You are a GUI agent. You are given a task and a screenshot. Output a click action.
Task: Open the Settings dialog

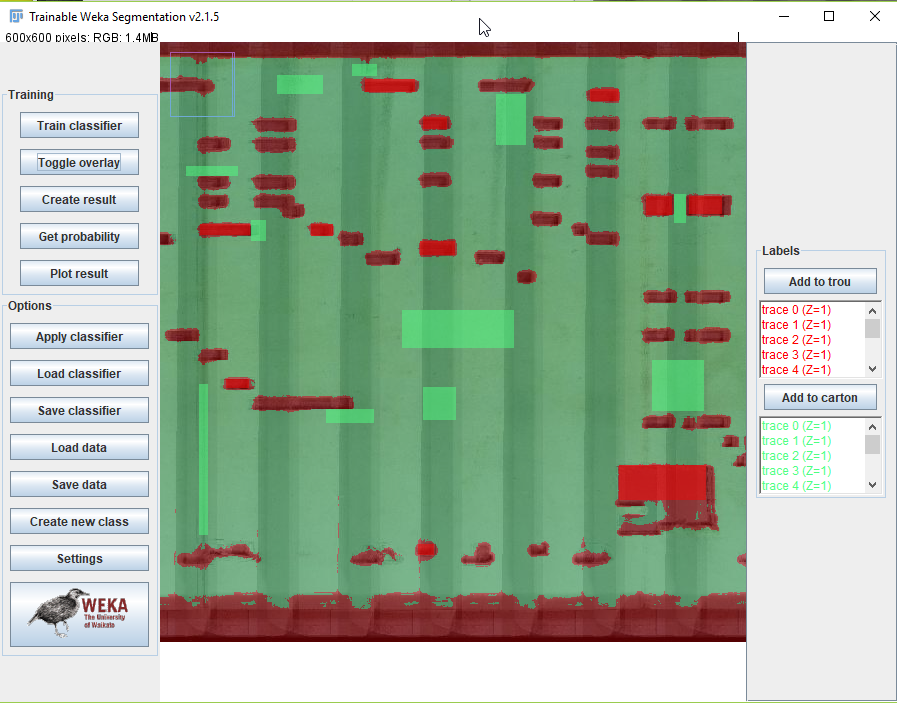(x=79, y=559)
